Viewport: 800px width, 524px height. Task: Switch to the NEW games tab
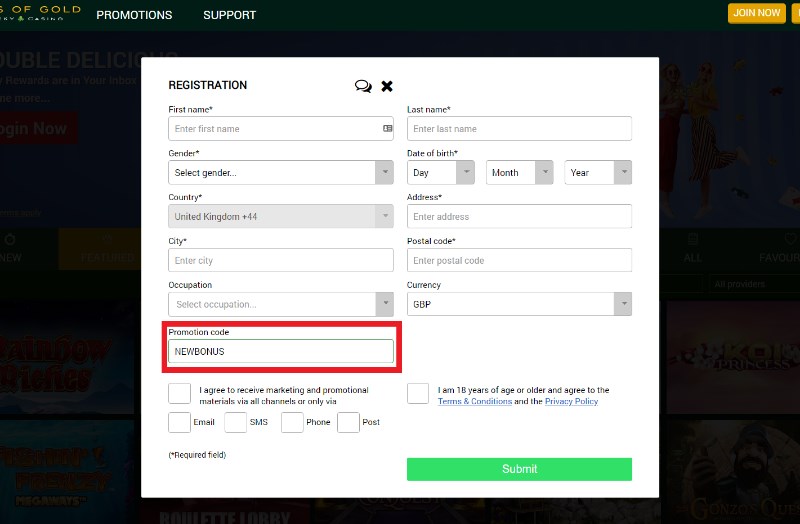tap(10, 249)
